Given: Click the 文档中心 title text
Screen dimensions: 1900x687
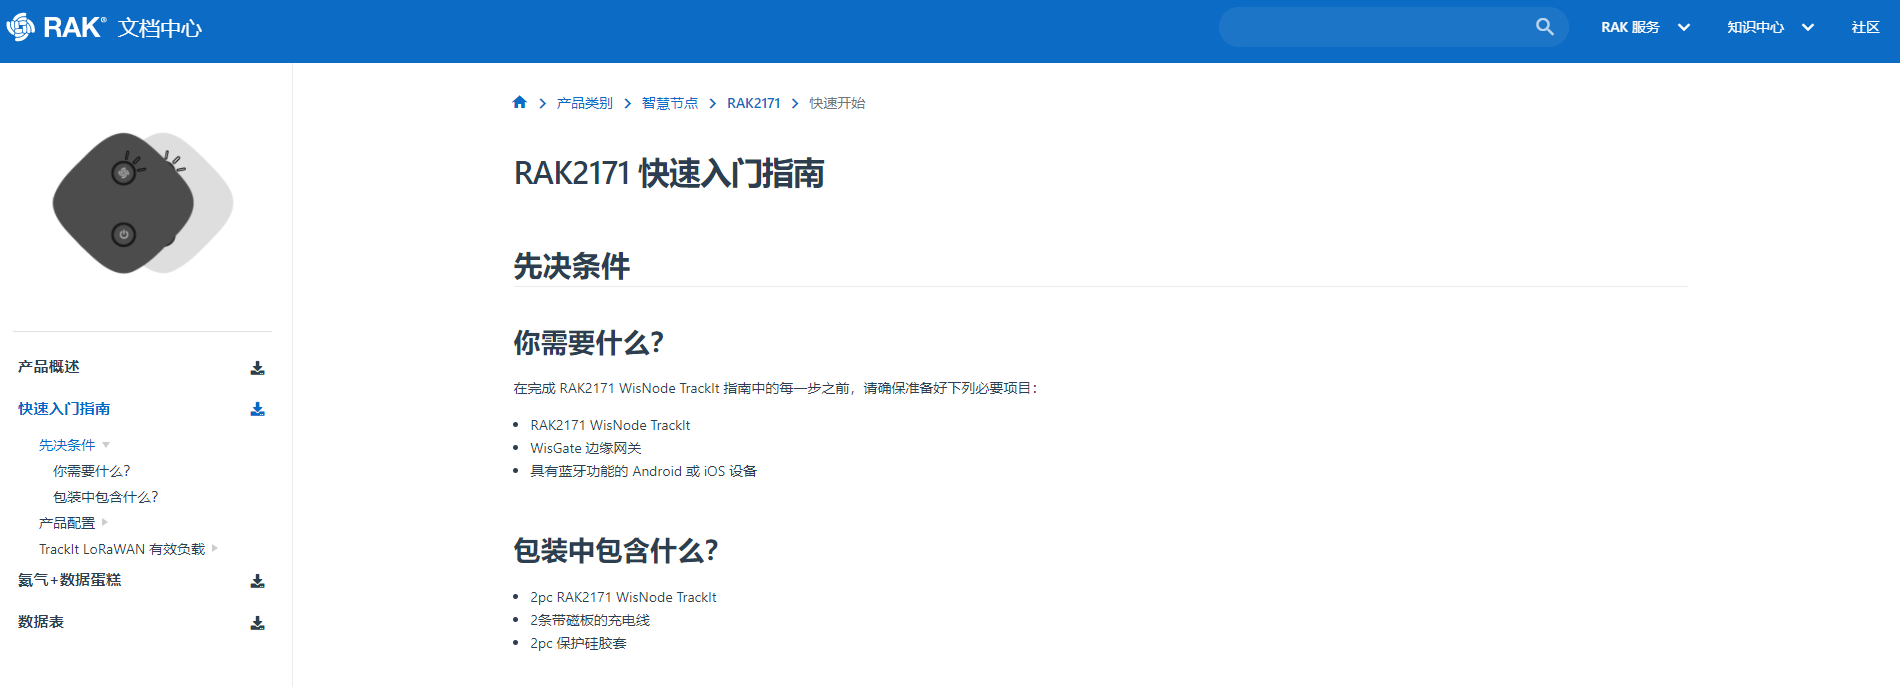Looking at the screenshot, I should [x=160, y=28].
